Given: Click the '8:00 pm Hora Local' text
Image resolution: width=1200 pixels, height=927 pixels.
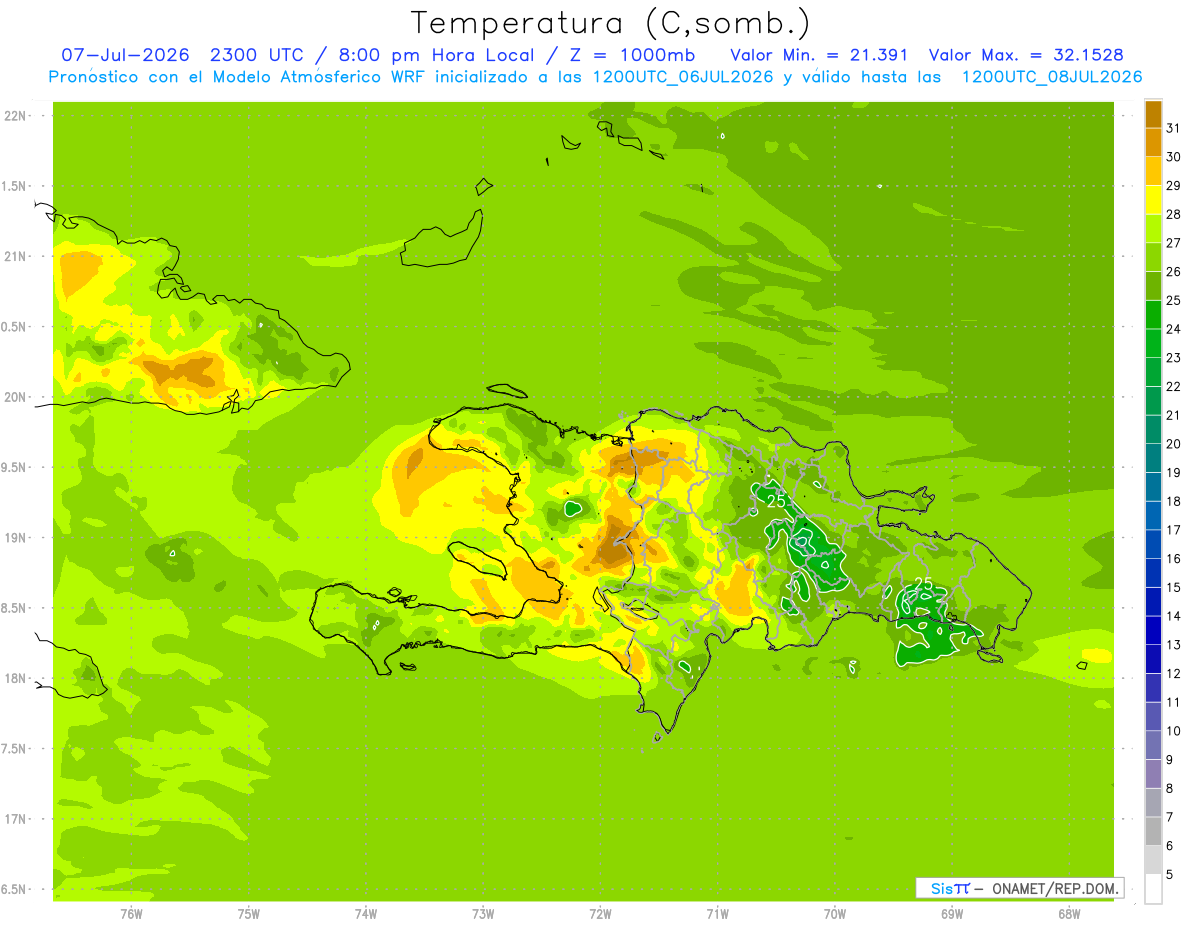Looking at the screenshot, I should [x=436, y=55].
